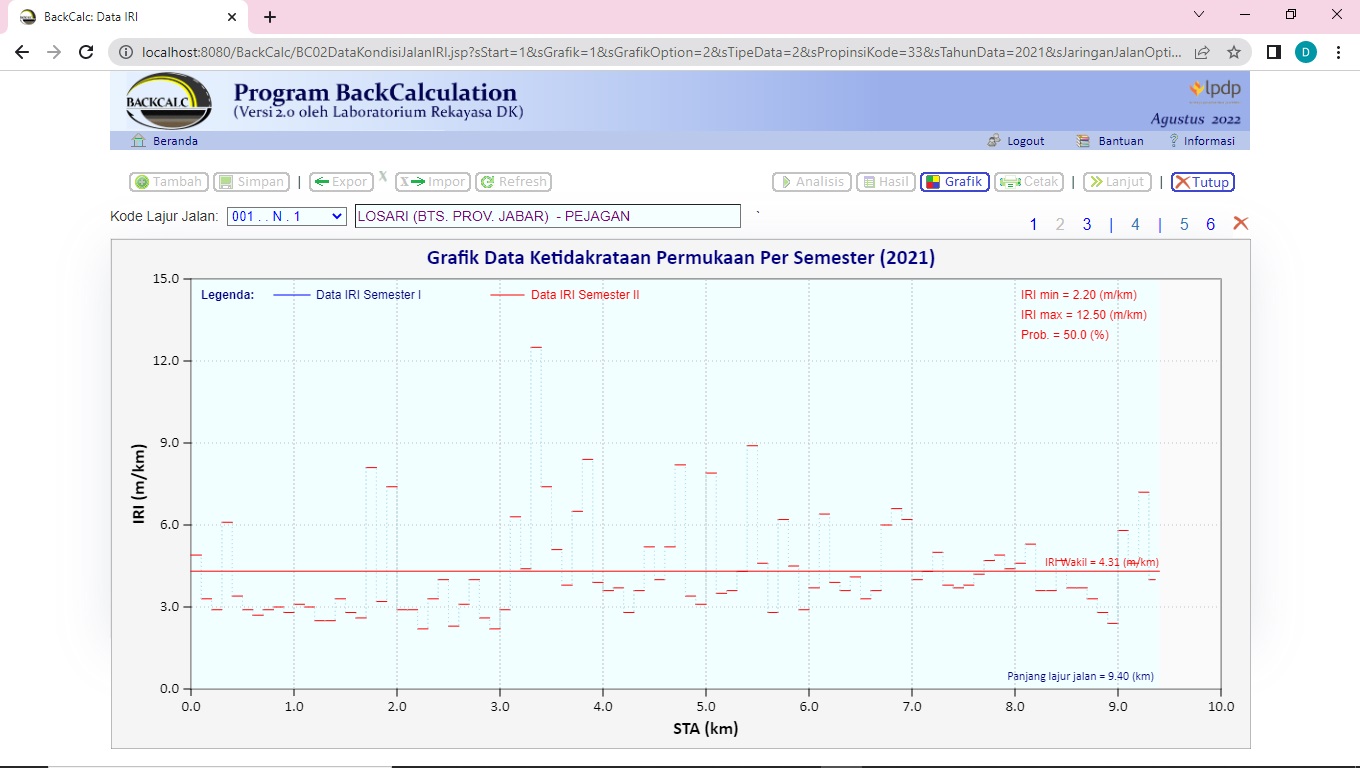1360x768 pixels.
Task: Go to chart page 1
Action: pos(1034,224)
